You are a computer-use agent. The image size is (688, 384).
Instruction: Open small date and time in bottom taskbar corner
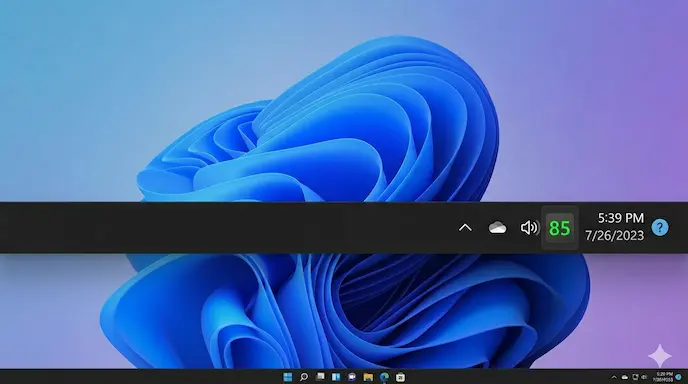click(x=663, y=377)
